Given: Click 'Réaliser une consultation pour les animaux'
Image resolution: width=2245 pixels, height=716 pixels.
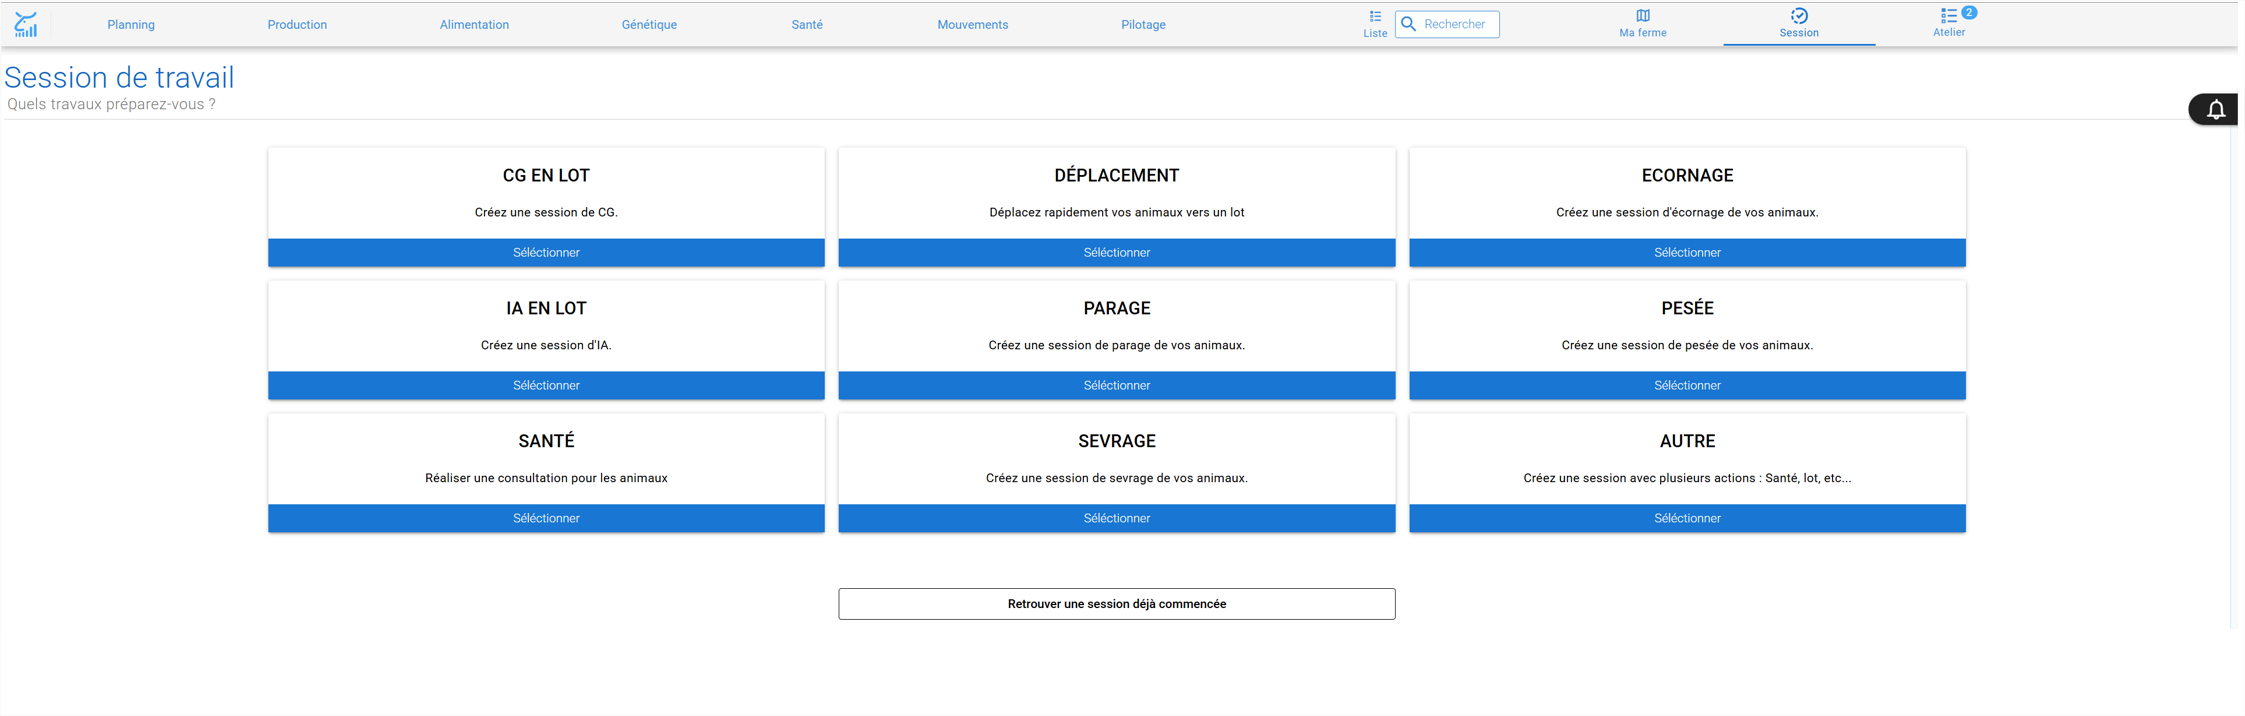Looking at the screenshot, I should pyautogui.click(x=546, y=478).
